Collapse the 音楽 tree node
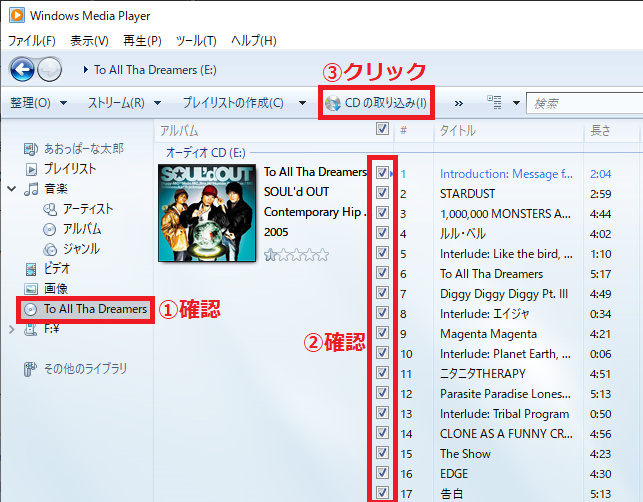This screenshot has width=643, height=502. point(12,189)
